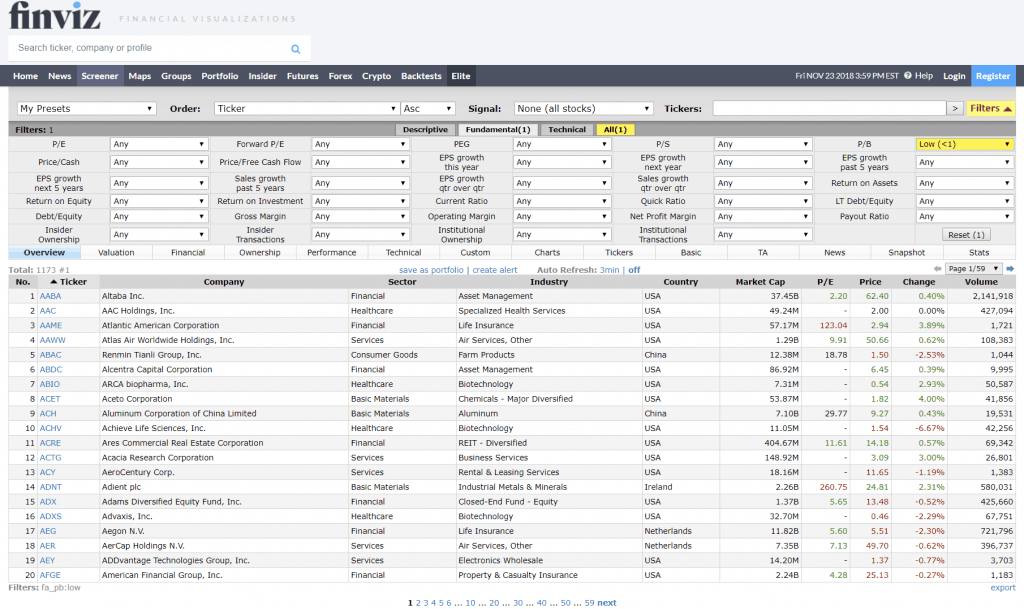
Task: Open the Order dropdown showing Ticker
Action: point(306,108)
